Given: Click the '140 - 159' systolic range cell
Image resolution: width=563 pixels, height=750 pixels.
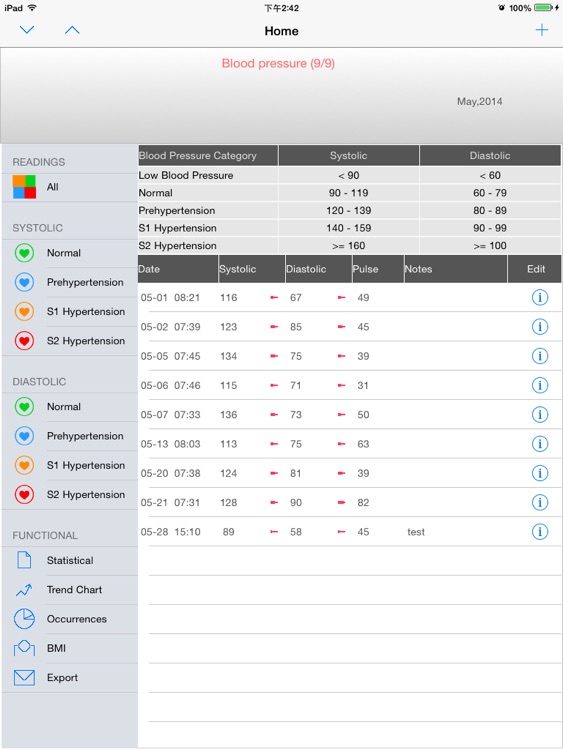Looking at the screenshot, I should pyautogui.click(x=349, y=228).
